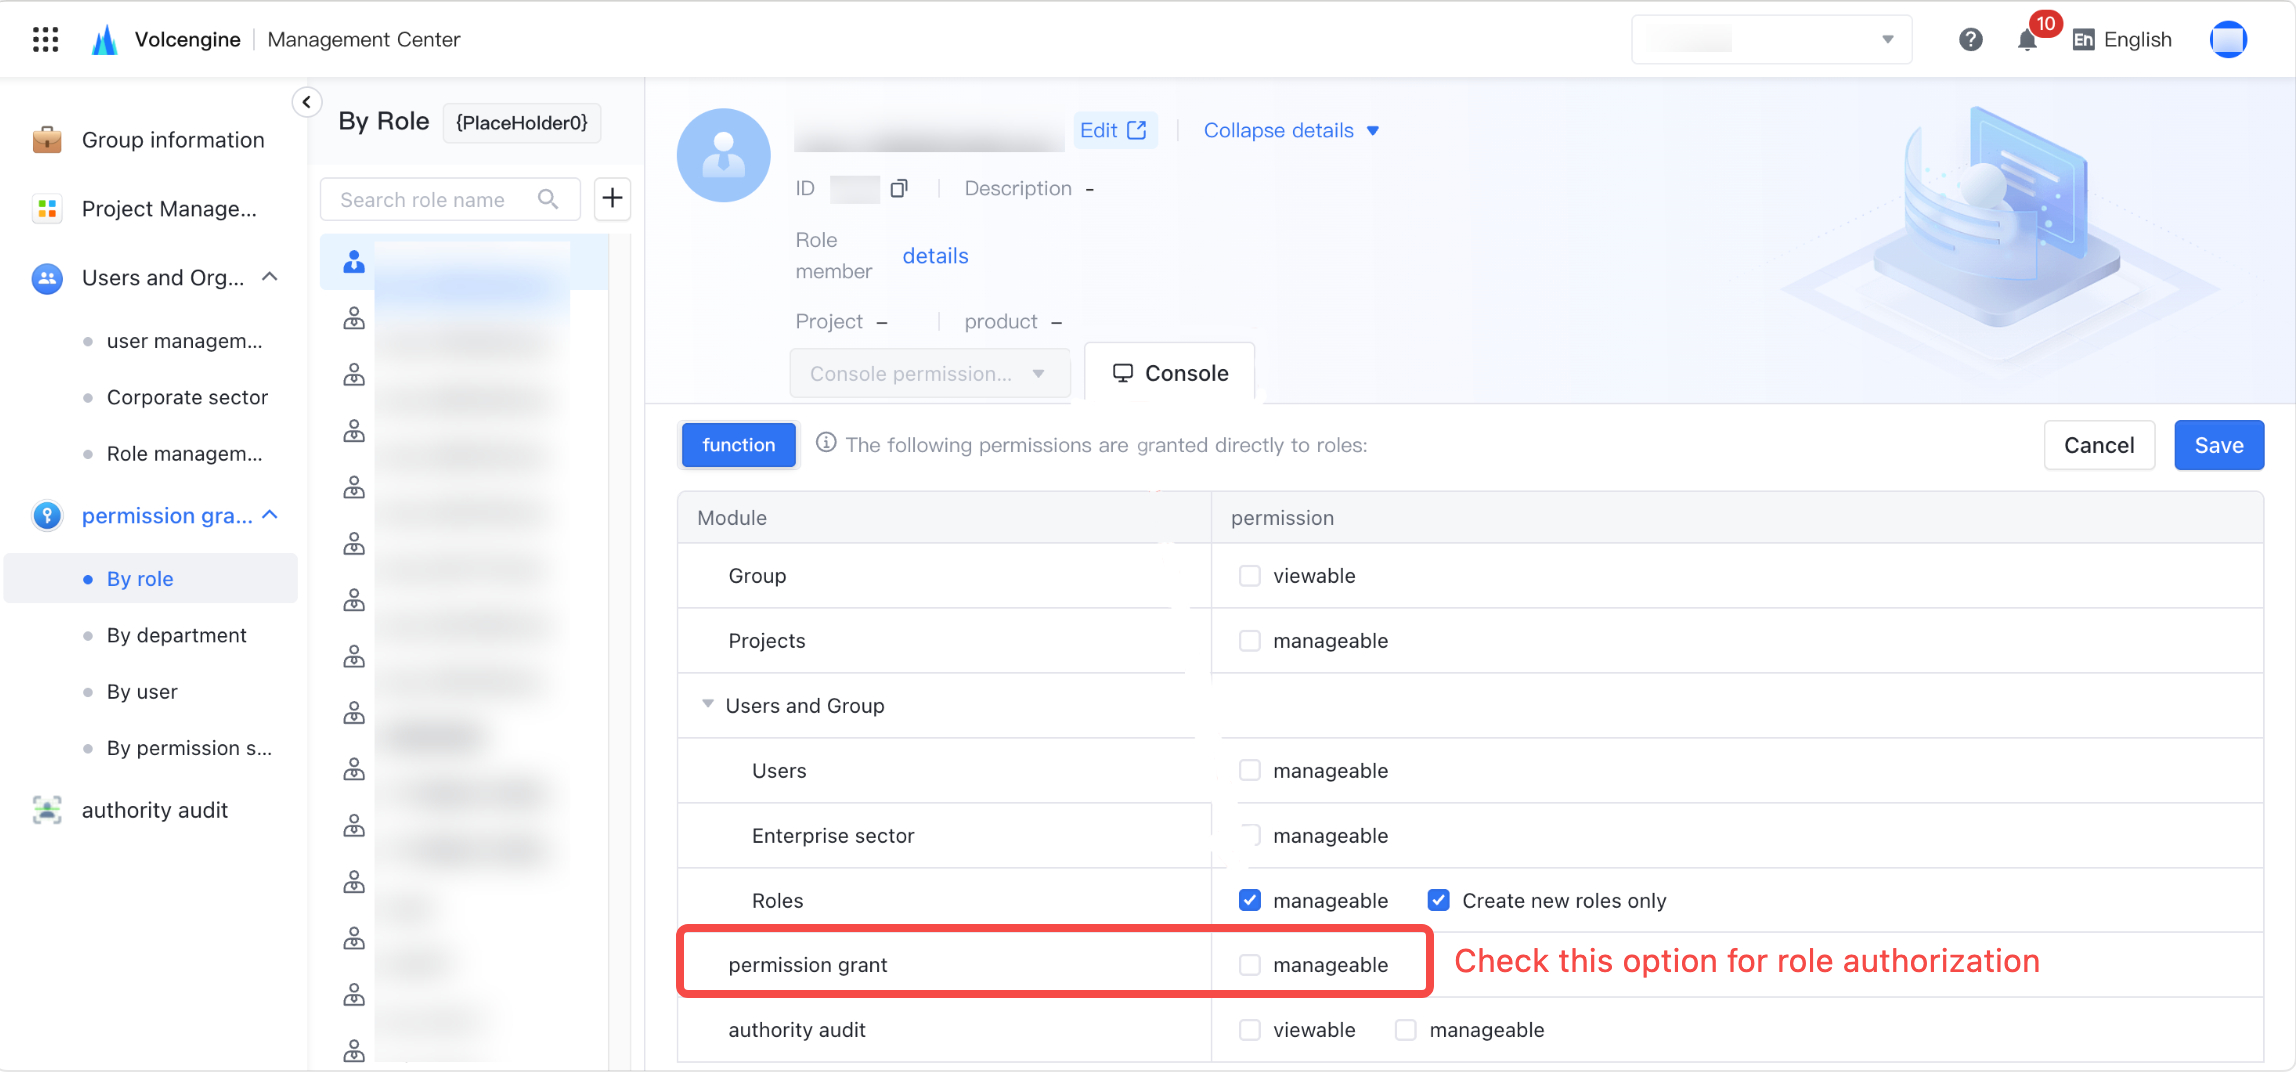
Task: Open the app grid launcher icon
Action: tap(45, 40)
